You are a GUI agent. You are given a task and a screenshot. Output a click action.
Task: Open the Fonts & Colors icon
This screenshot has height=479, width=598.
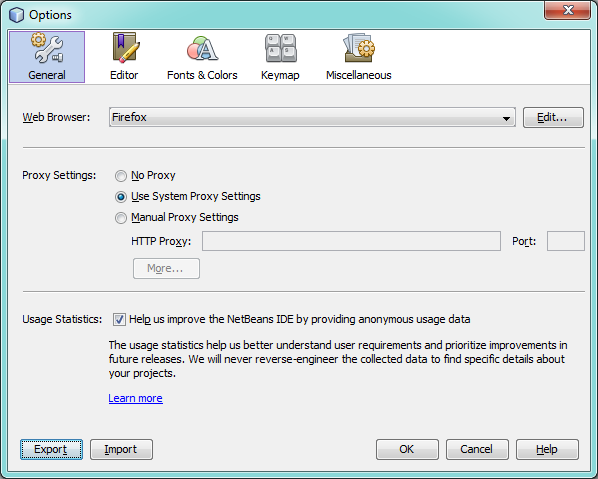(202, 48)
